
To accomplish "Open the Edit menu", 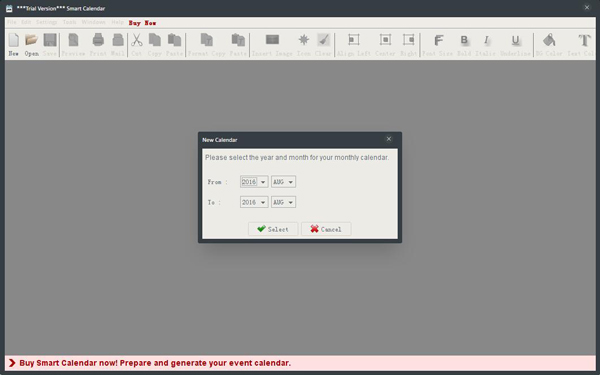I will (x=26, y=22).
